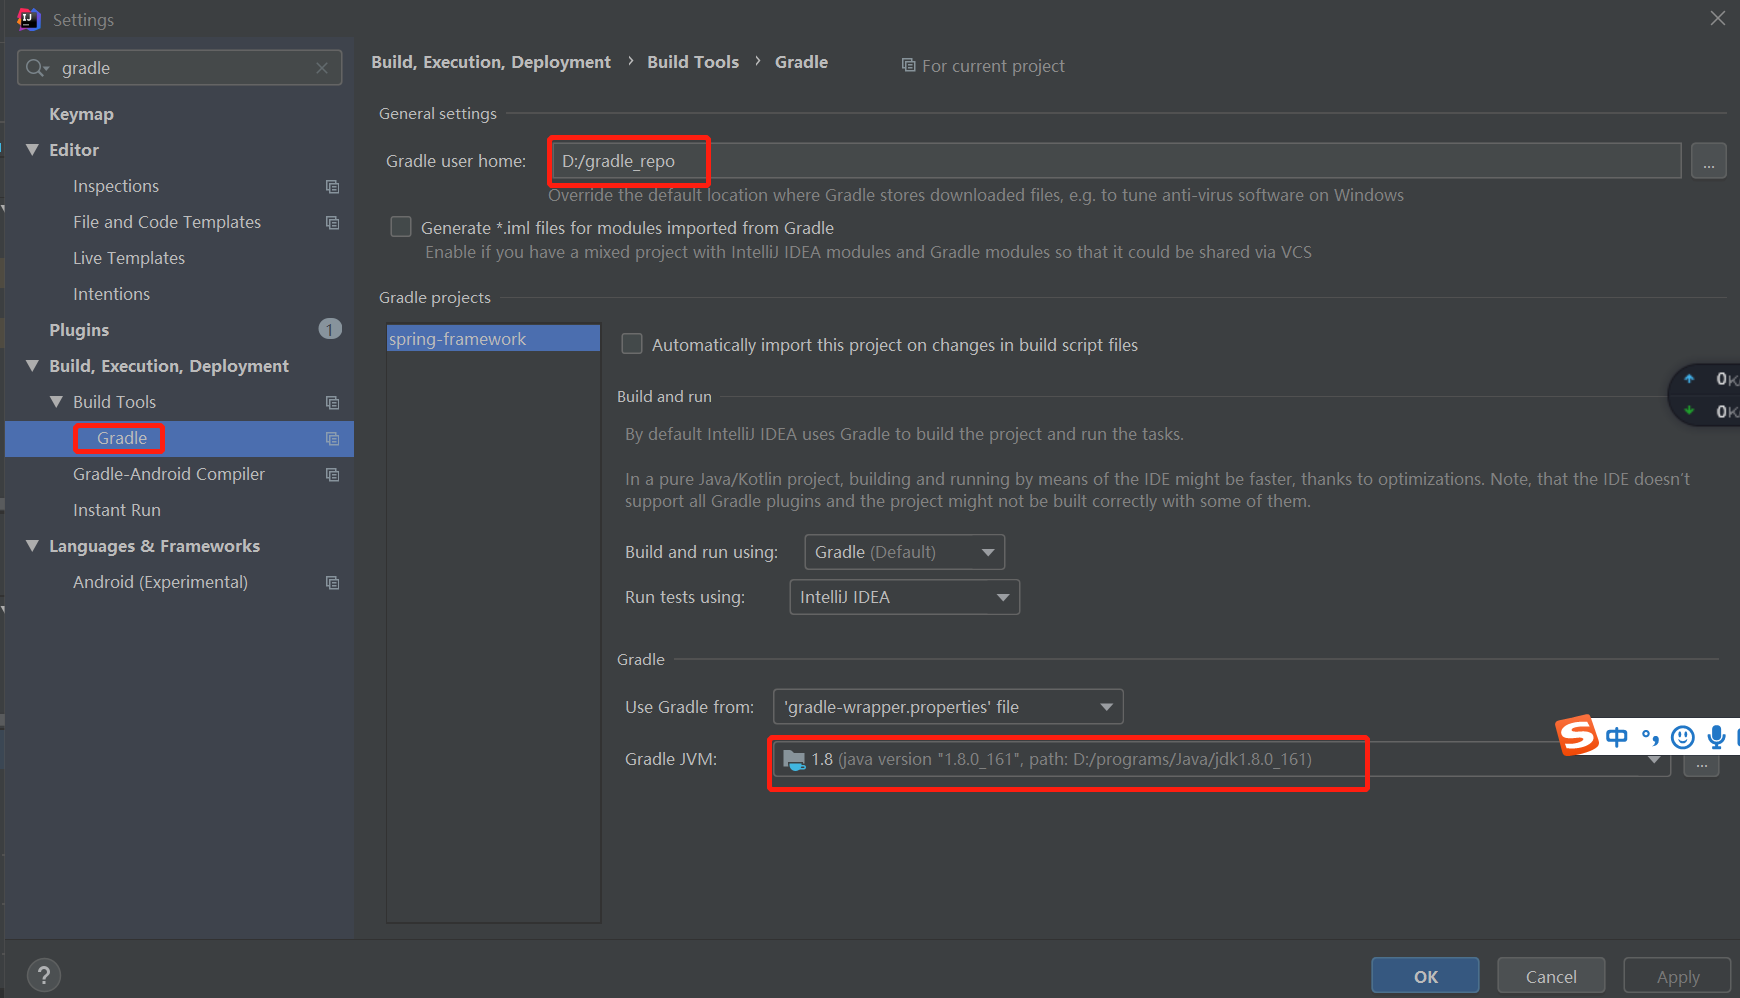The image size is (1740, 998).
Task: Select Keymap in settings tree
Action: point(81,114)
